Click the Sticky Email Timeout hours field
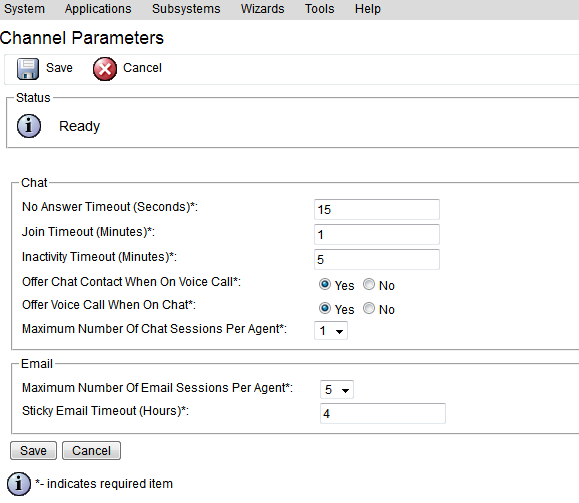Image resolution: width=579 pixels, height=503 pixels. [x=383, y=413]
